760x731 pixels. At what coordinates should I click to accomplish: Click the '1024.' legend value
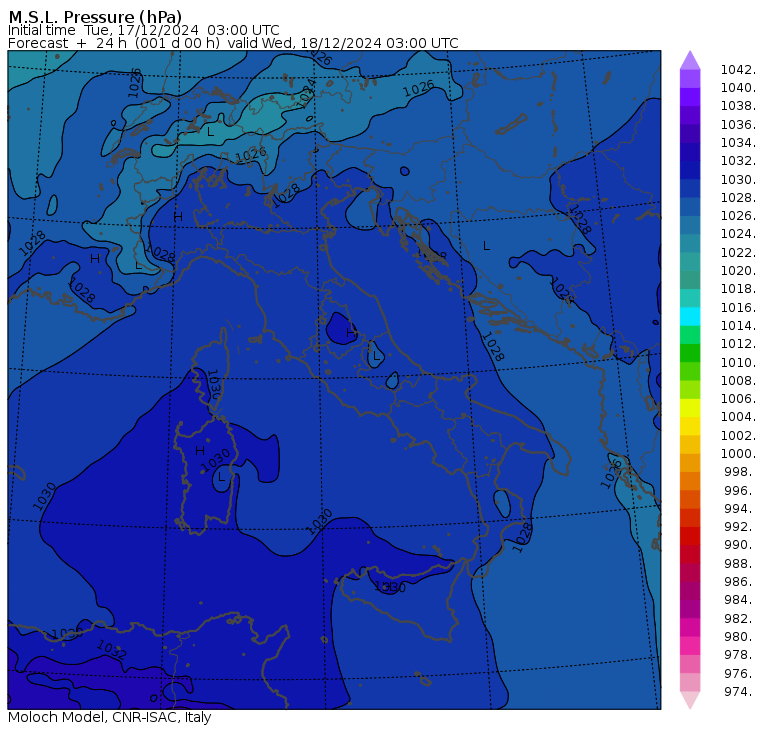tap(738, 234)
